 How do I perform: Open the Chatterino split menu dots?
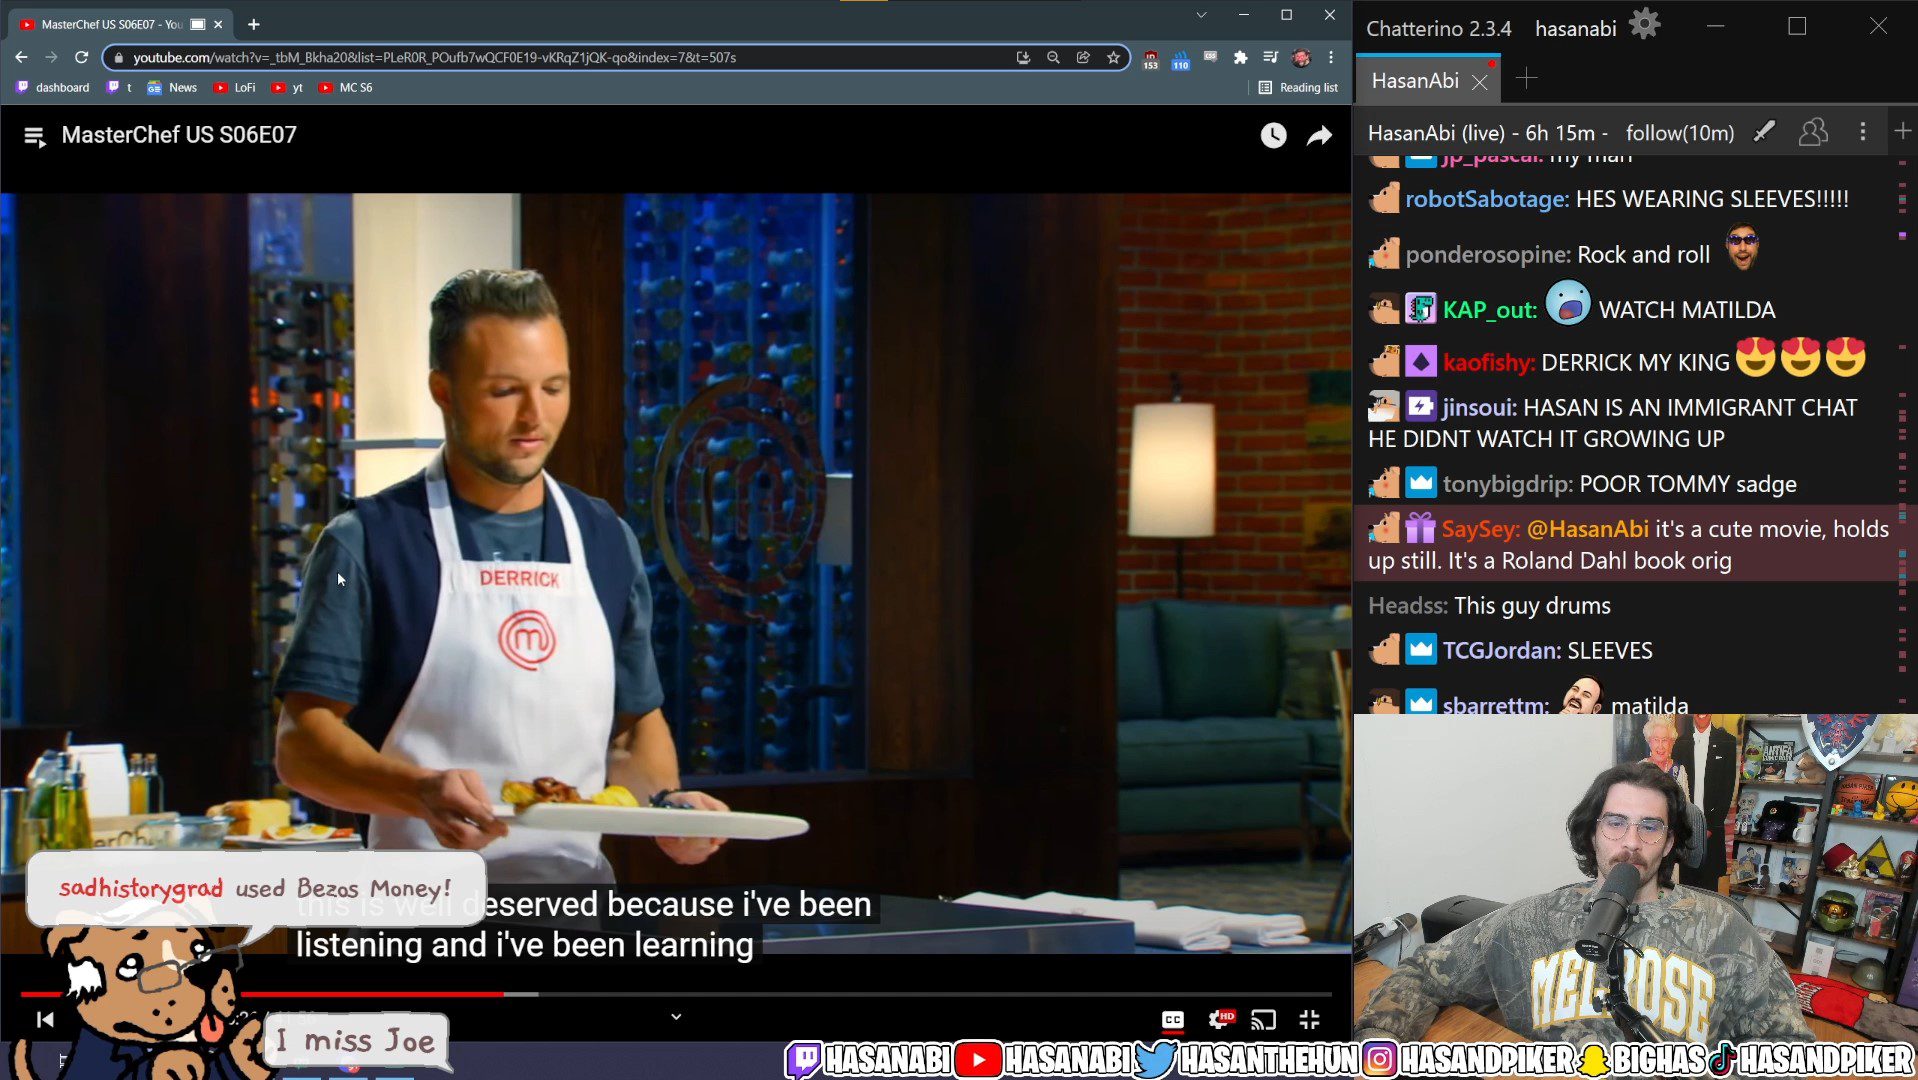click(x=1862, y=132)
